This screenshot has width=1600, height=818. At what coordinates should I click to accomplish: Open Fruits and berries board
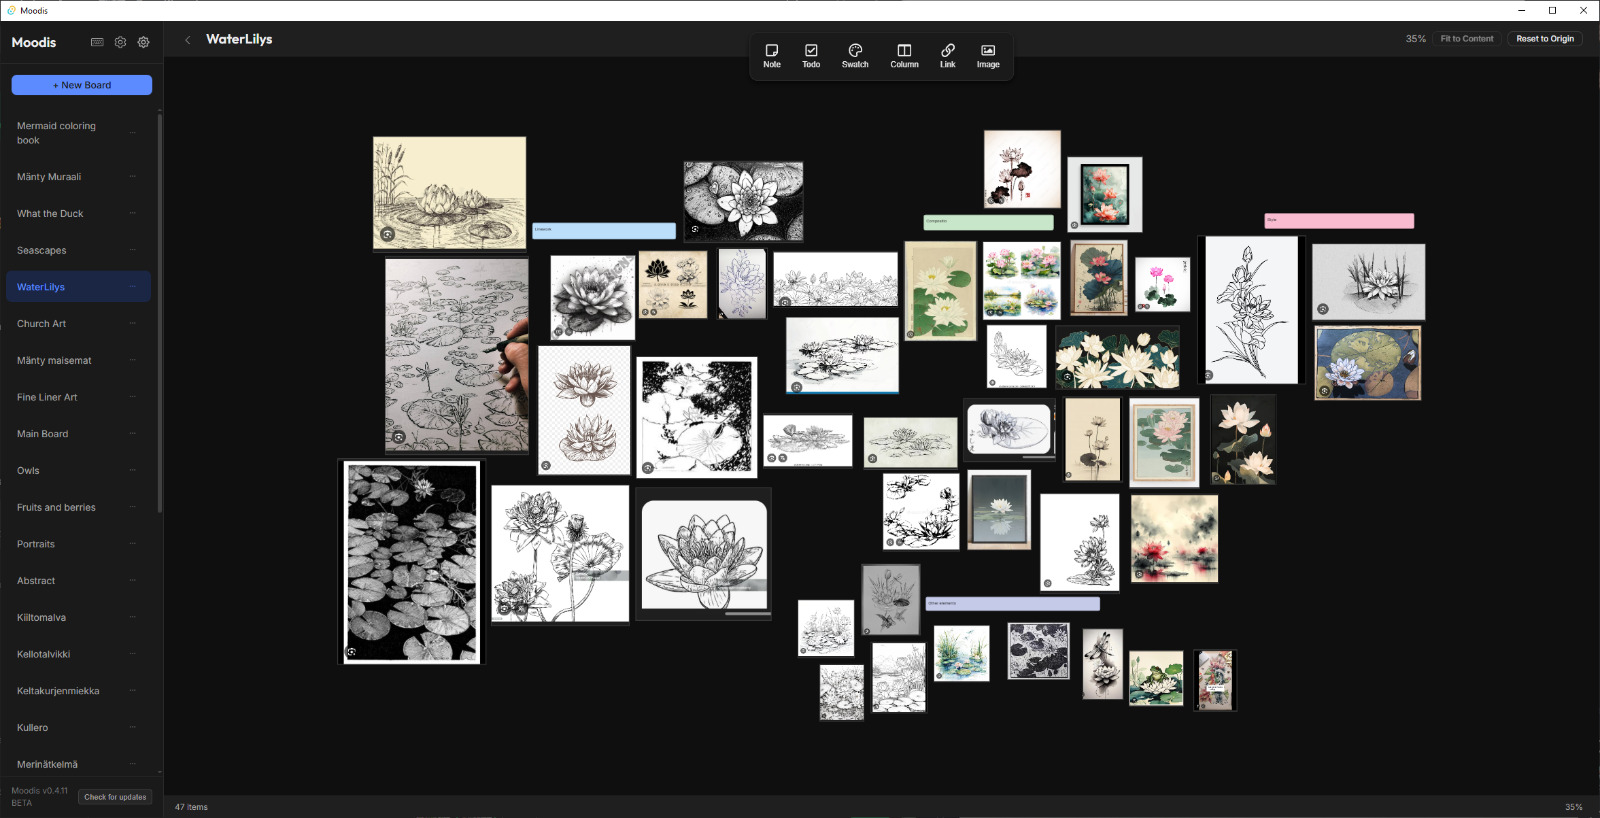(x=78, y=507)
